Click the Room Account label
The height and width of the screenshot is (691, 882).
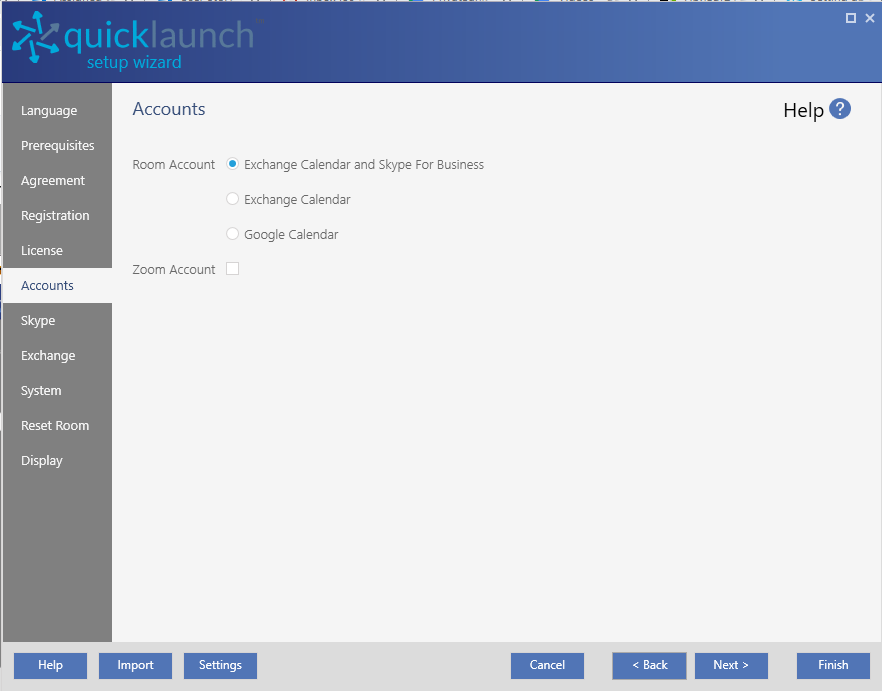[x=173, y=164]
